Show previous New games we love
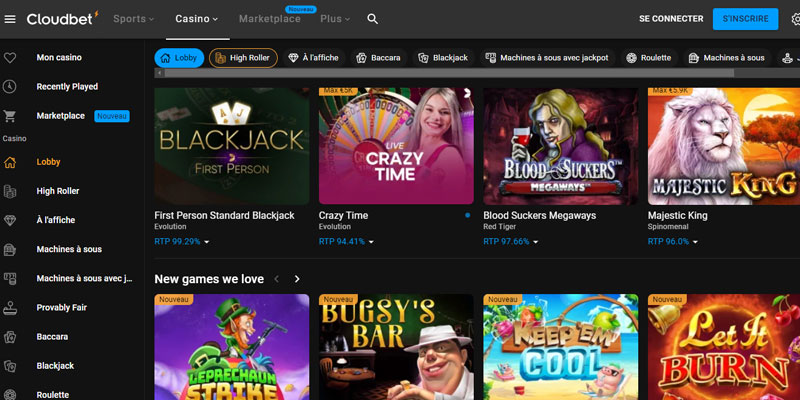The width and height of the screenshot is (800, 400). click(x=277, y=279)
